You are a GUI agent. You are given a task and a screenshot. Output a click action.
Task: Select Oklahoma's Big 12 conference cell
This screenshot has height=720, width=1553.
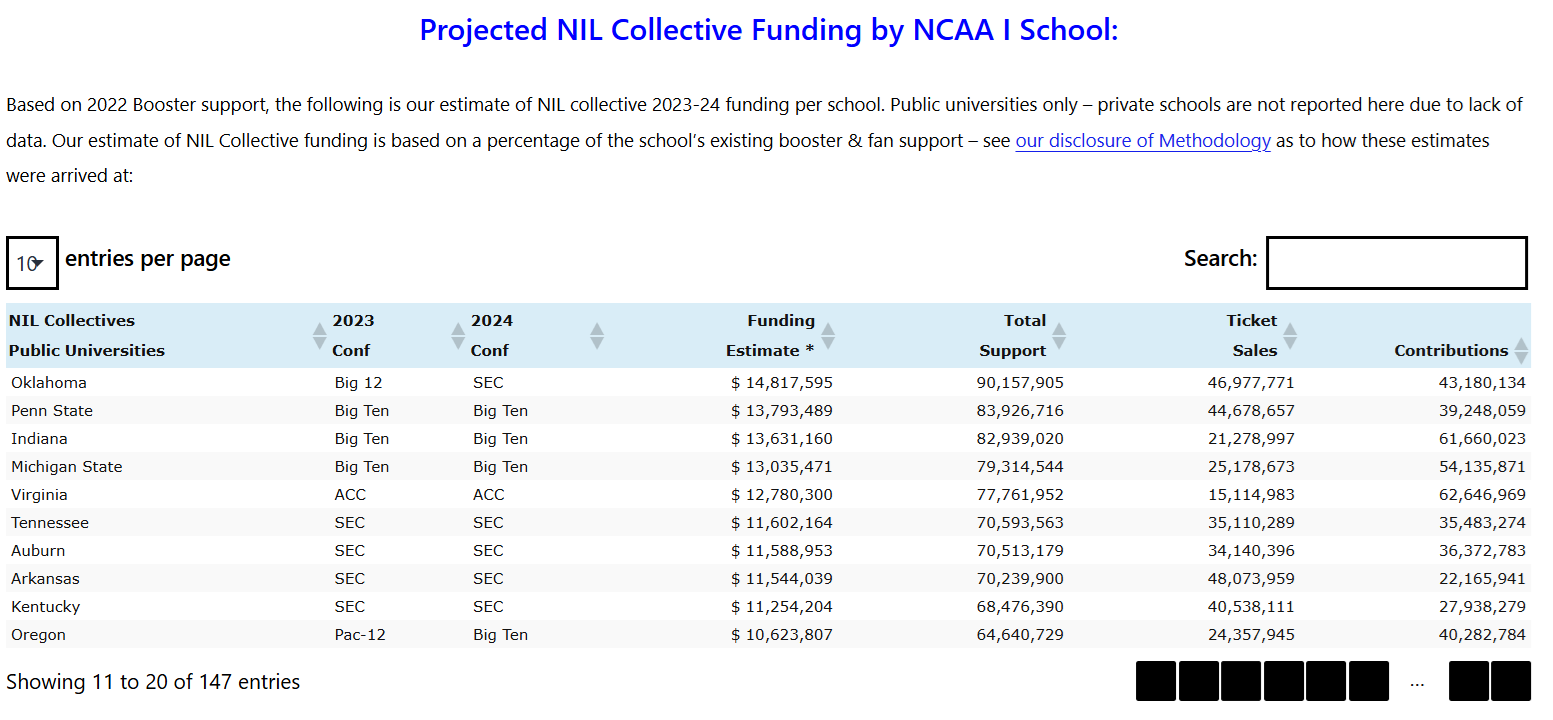359,383
